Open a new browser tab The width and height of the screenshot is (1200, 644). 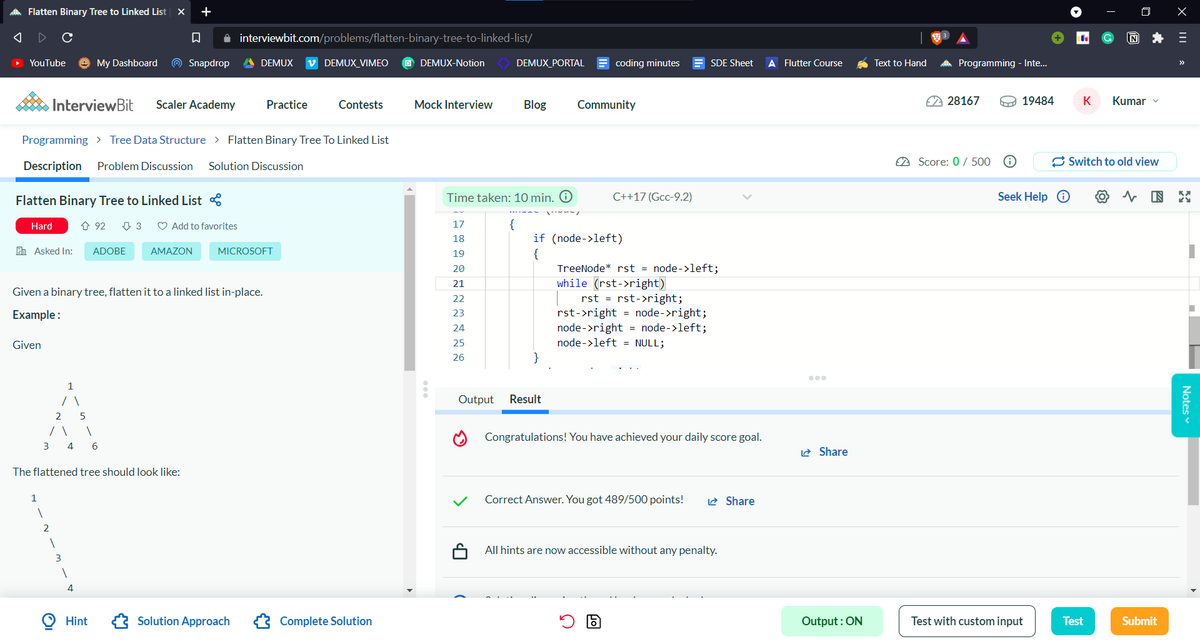coord(205,12)
